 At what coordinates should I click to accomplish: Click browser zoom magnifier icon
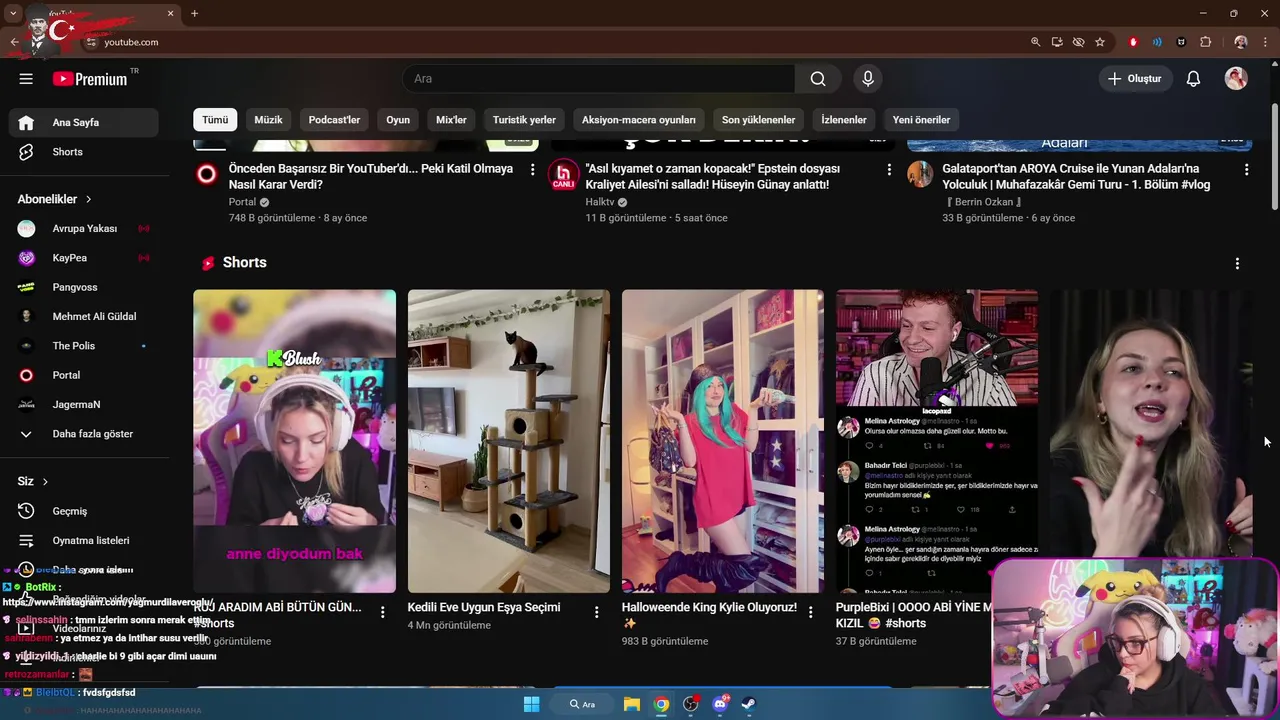tap(1035, 42)
